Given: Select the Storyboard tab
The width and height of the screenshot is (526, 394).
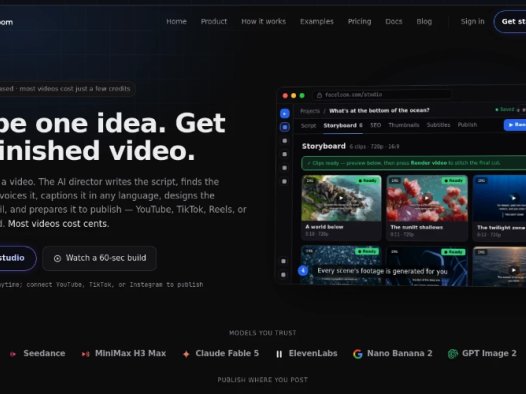Looking at the screenshot, I should pos(343,125).
